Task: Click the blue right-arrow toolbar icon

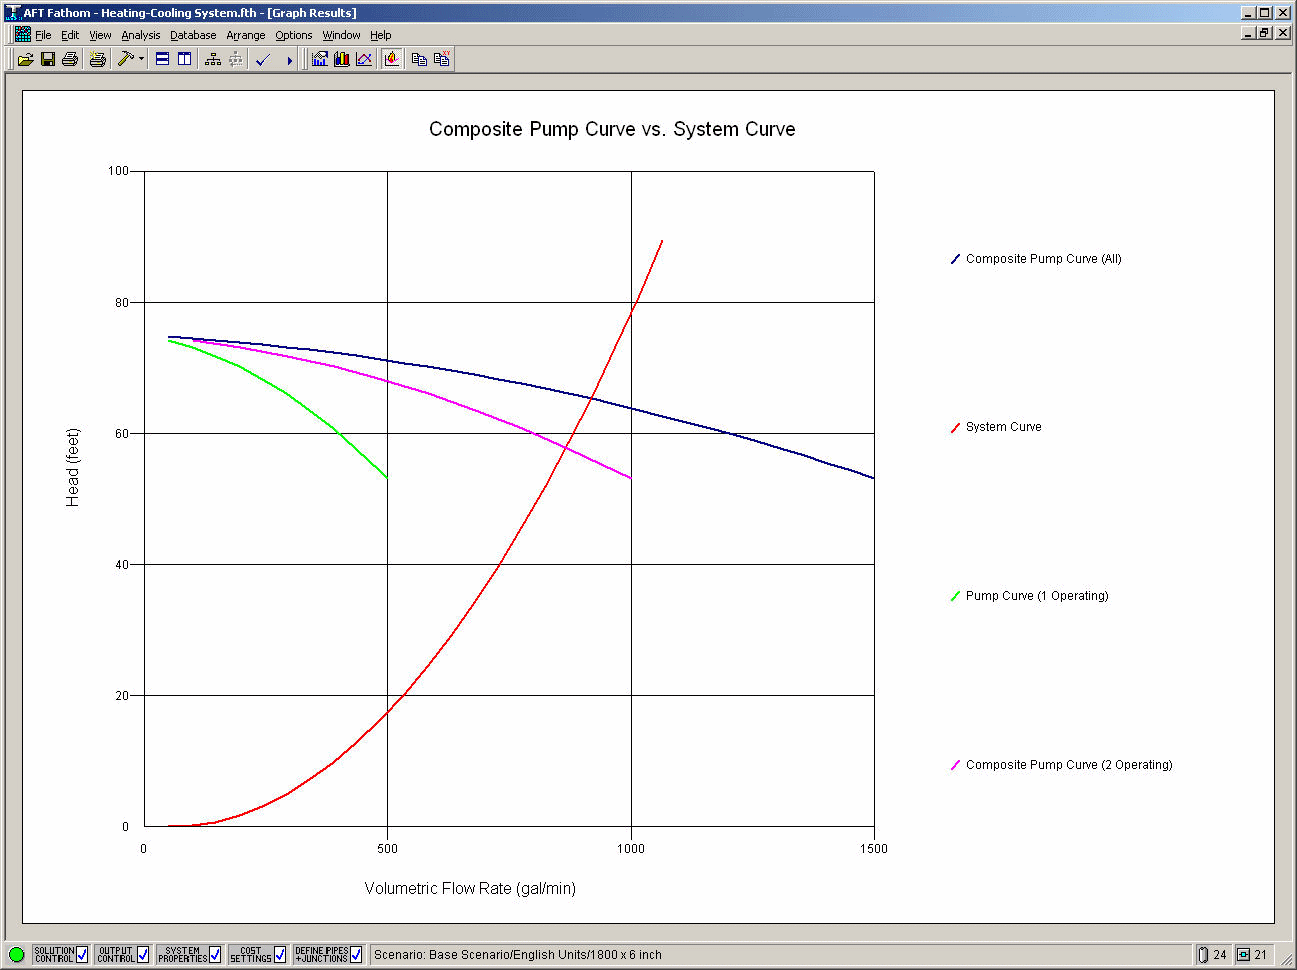Action: coord(289,60)
